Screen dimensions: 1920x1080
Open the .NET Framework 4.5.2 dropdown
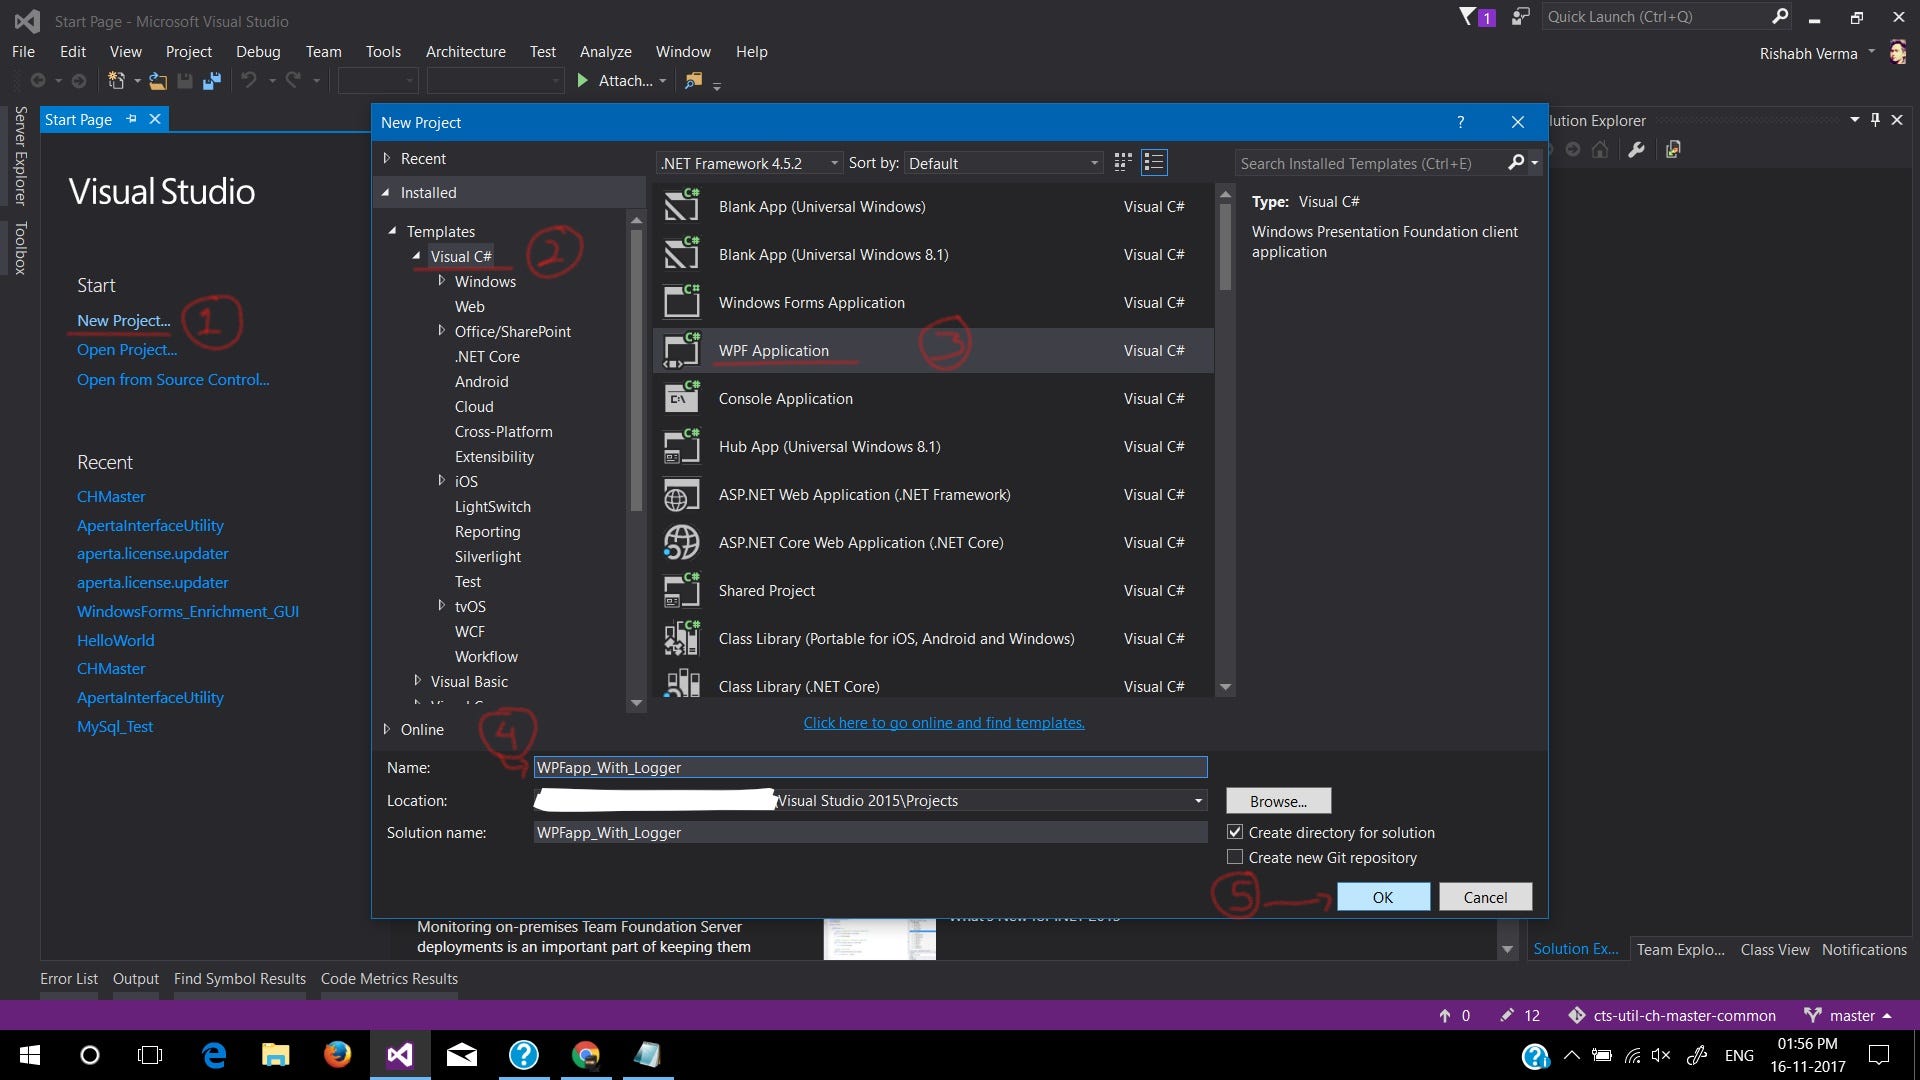pos(835,162)
